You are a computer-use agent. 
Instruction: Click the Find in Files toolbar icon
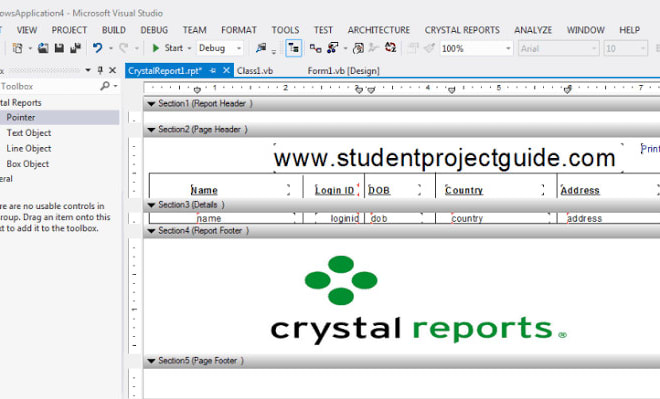(261, 48)
